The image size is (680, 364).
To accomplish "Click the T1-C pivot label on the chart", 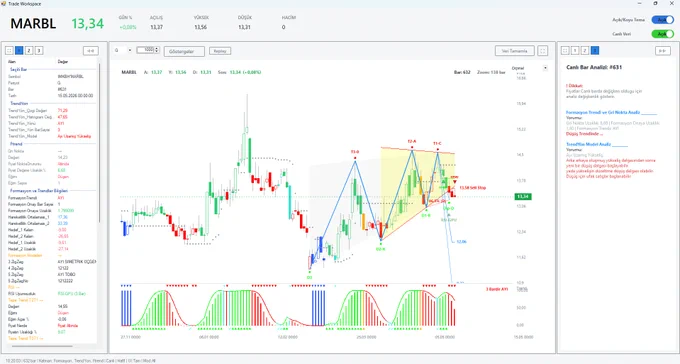I will coord(437,143).
